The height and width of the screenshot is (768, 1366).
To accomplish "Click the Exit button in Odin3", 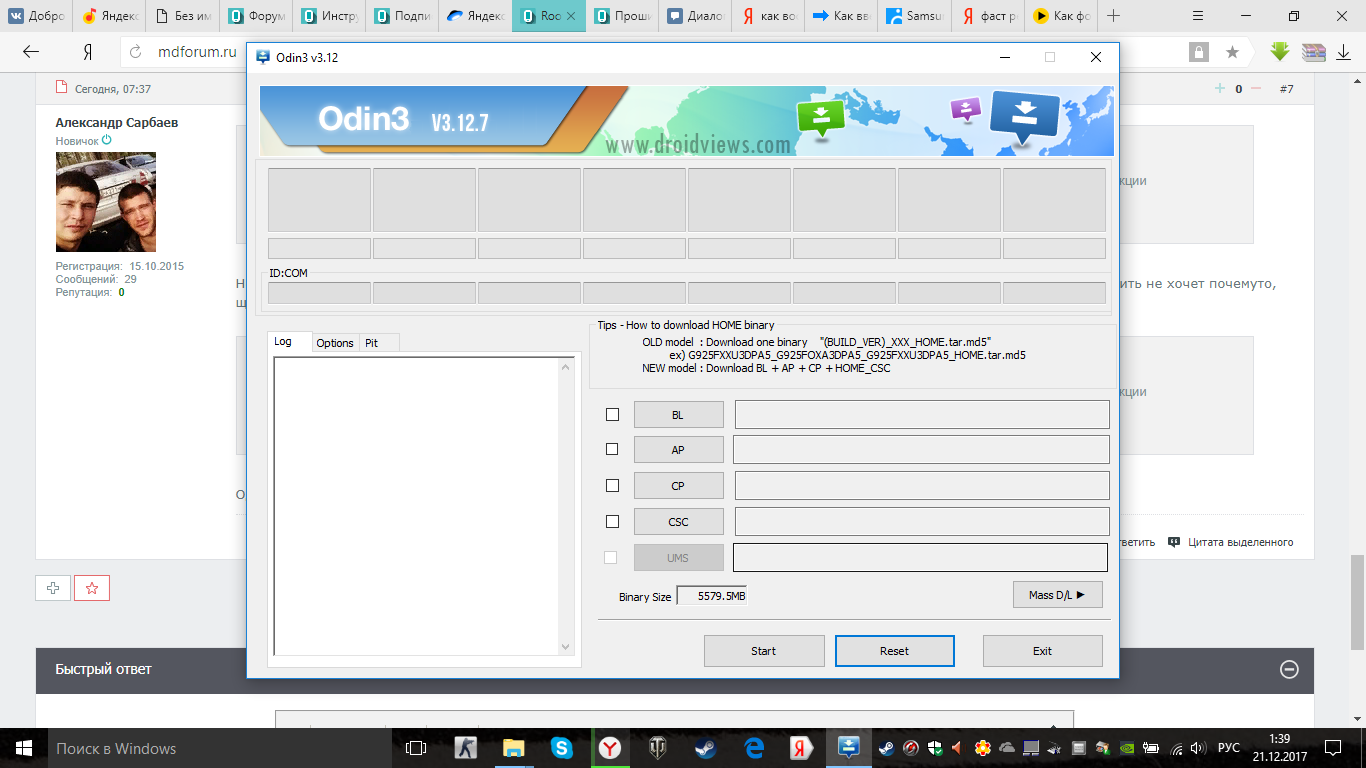I will tap(1043, 651).
